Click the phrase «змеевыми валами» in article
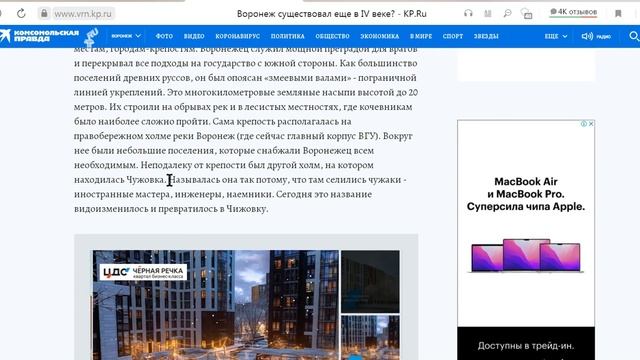 point(309,78)
